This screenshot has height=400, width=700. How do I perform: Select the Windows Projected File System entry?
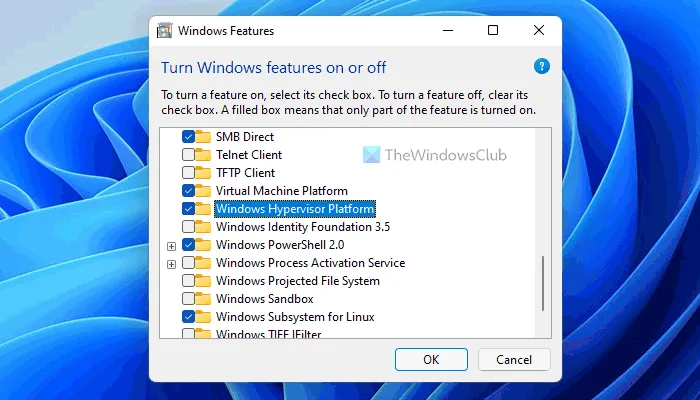(297, 281)
